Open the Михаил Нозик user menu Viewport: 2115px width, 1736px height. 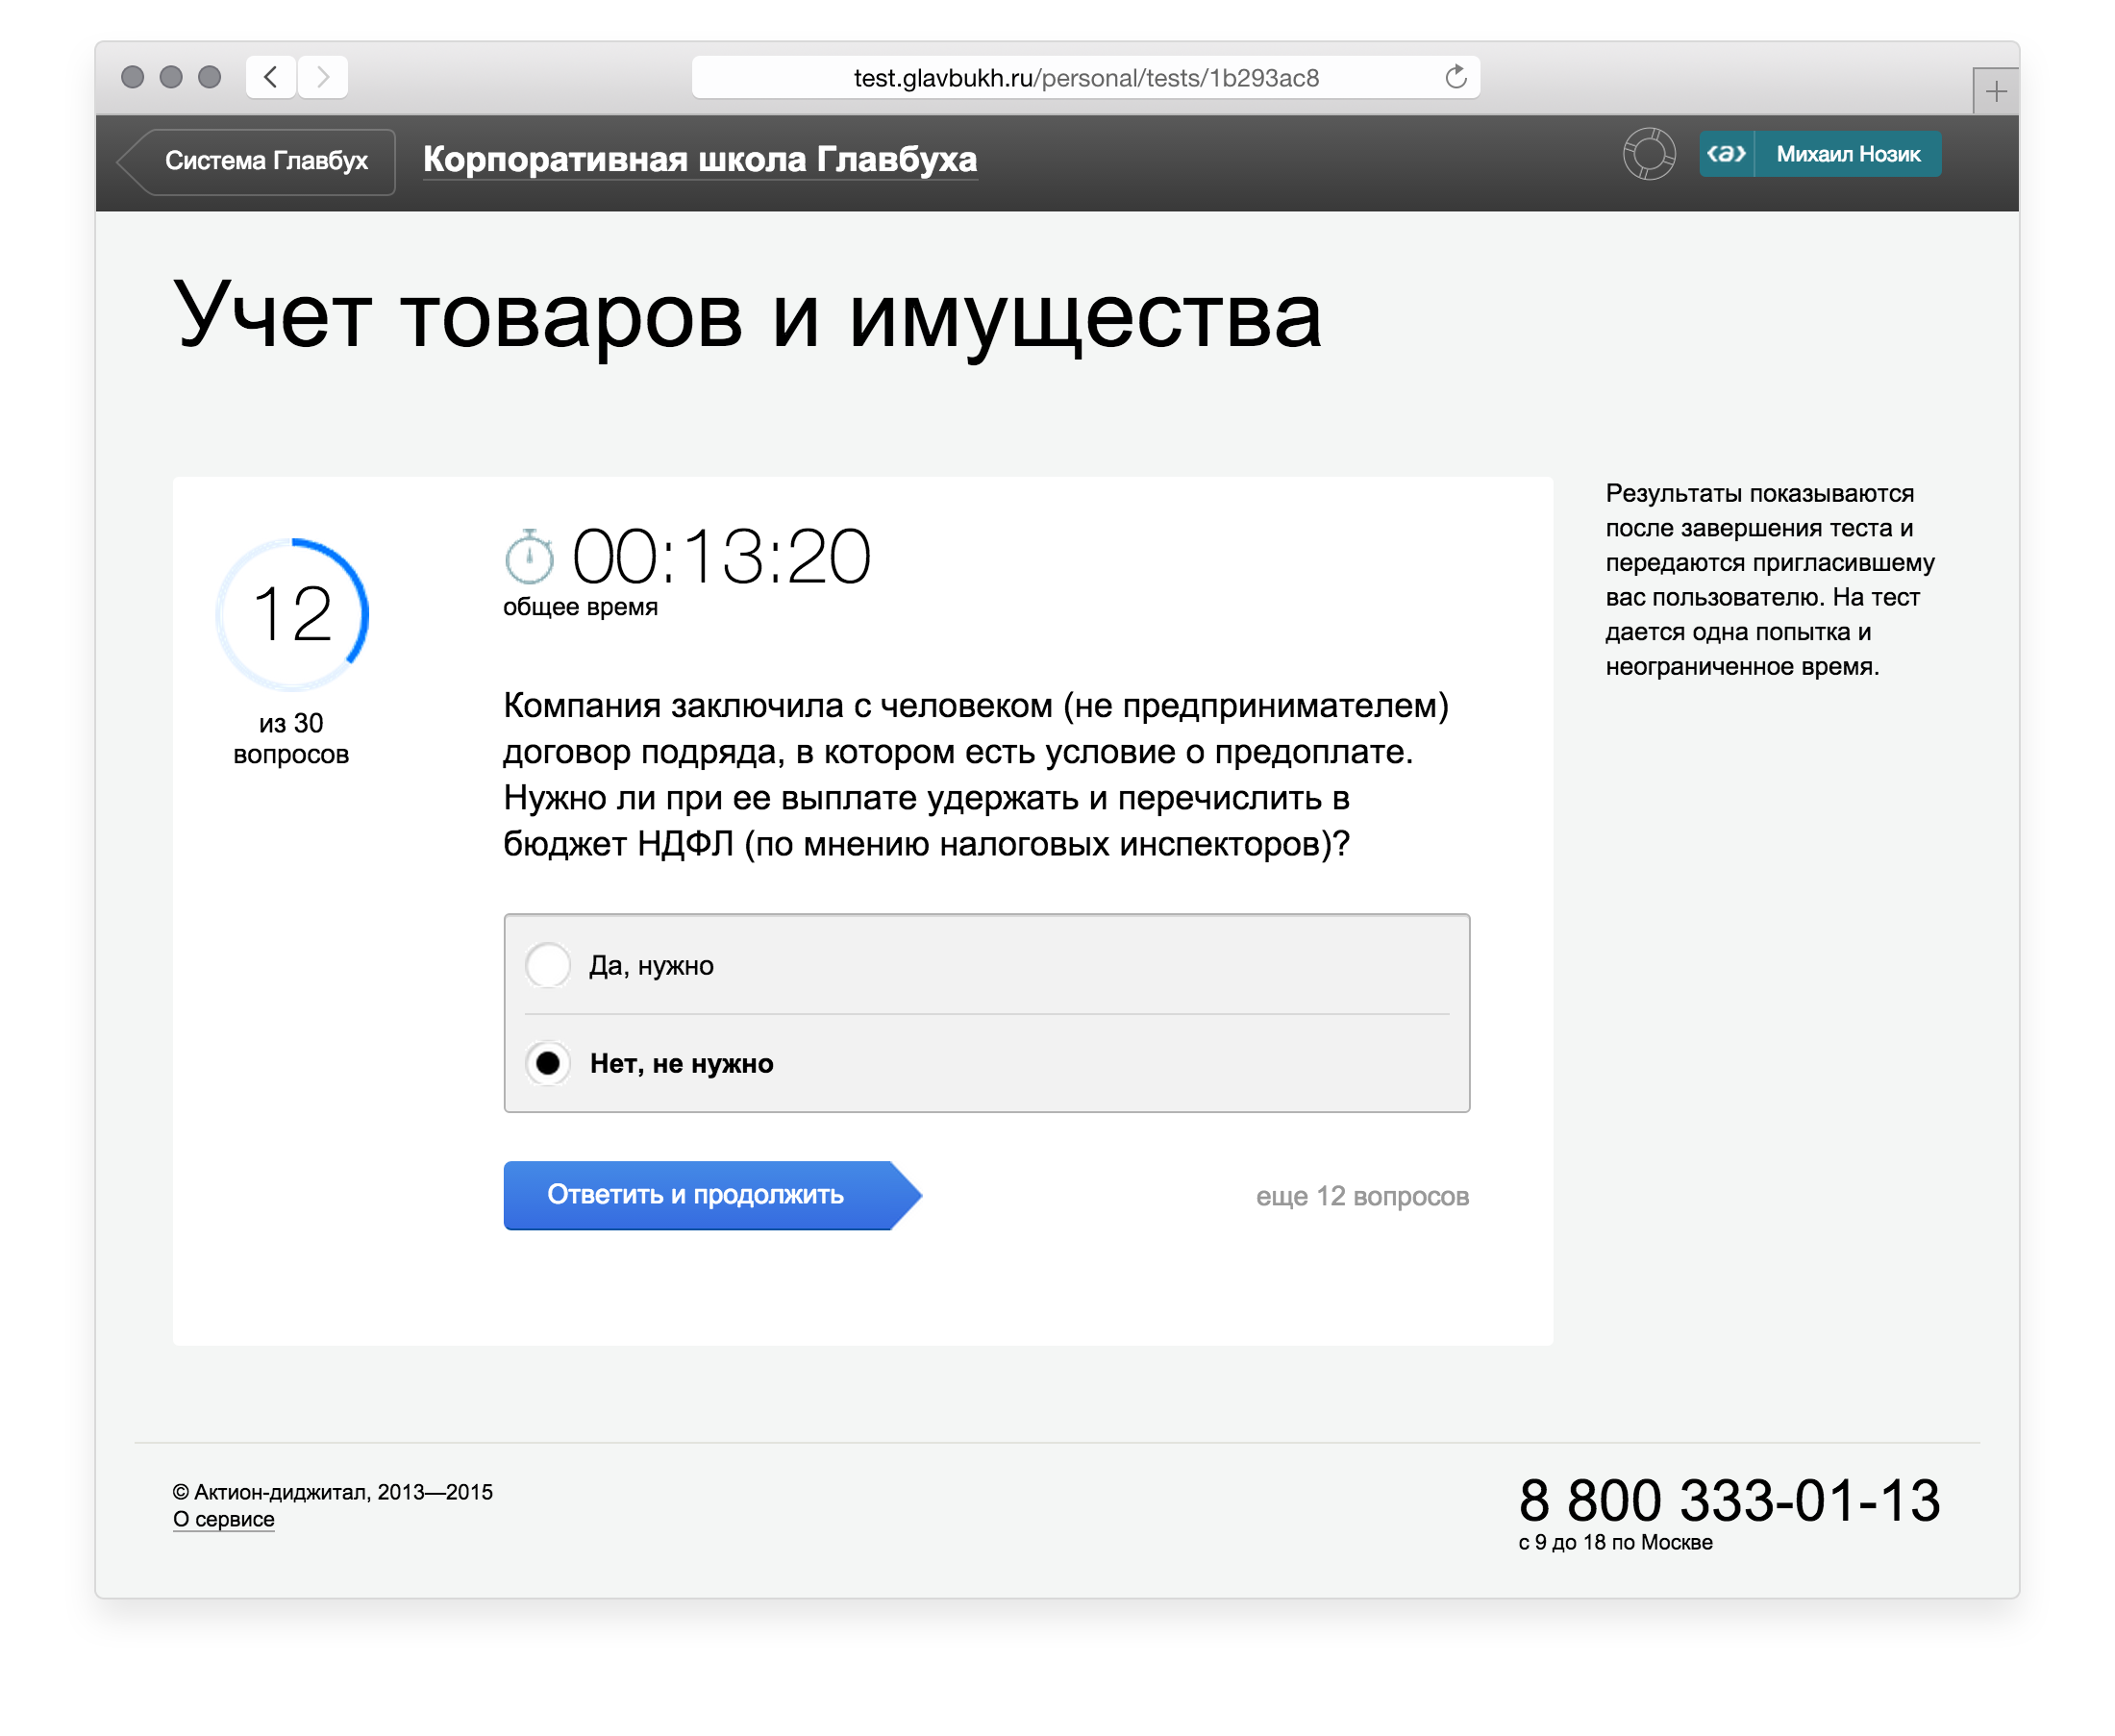tap(1847, 154)
